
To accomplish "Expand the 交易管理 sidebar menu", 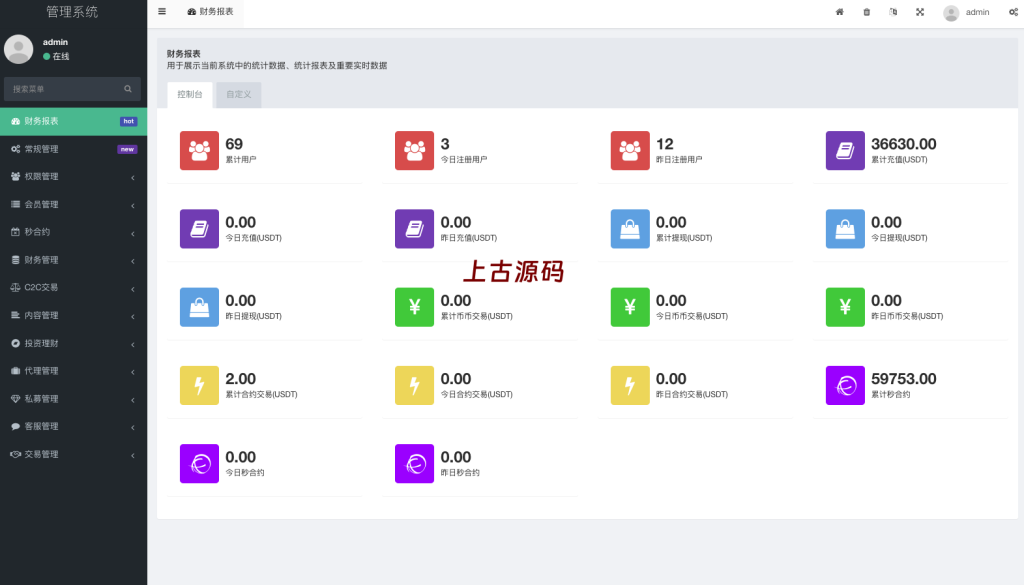I will coord(73,454).
